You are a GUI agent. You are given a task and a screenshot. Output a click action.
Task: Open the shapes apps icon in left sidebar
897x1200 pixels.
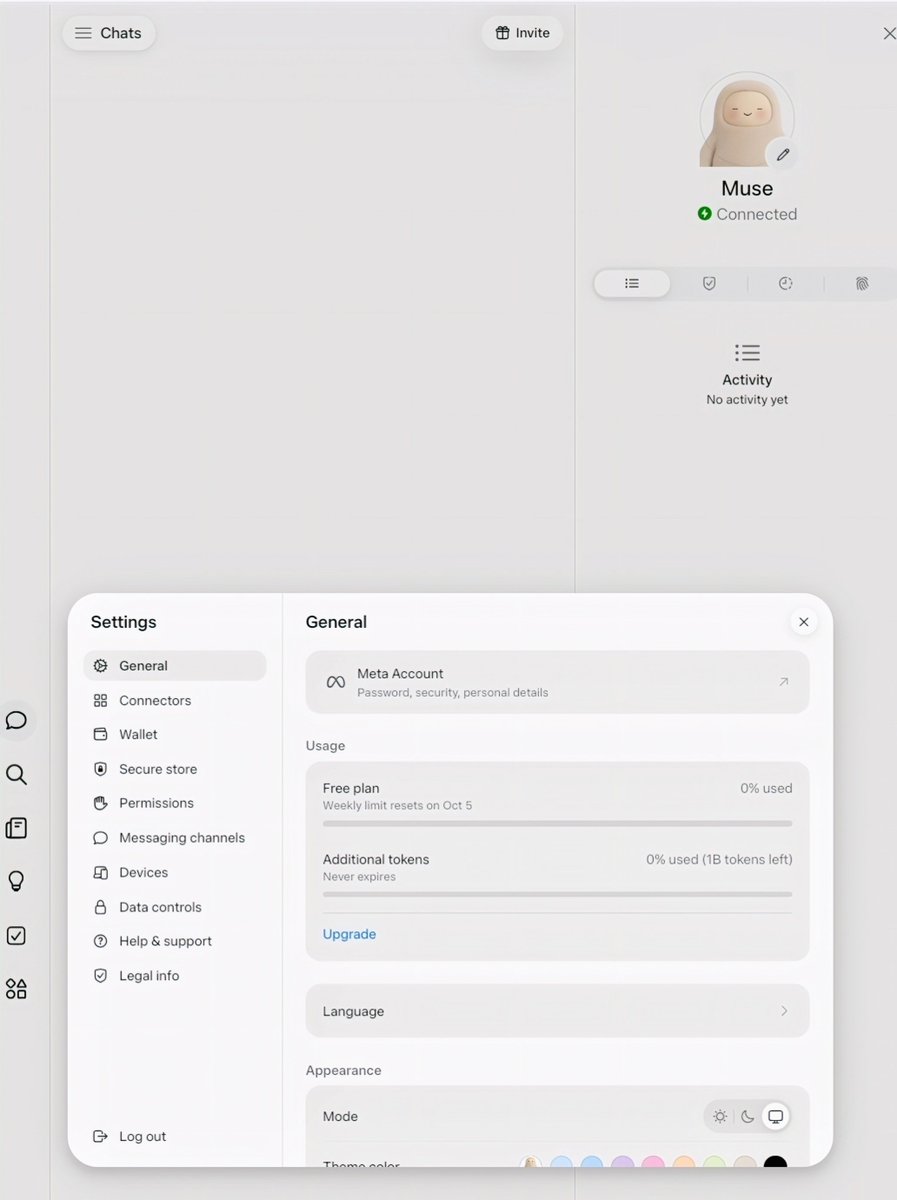pos(16,989)
